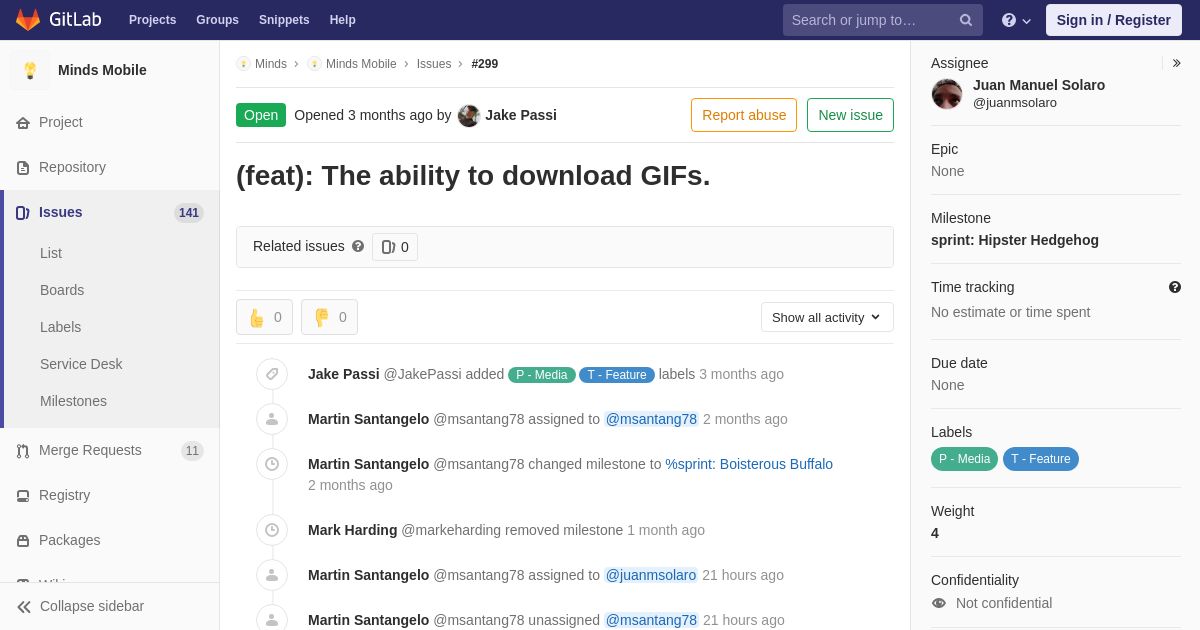The width and height of the screenshot is (1200, 630).
Task: Click the thumbs down reaction button
Action: coord(329,317)
